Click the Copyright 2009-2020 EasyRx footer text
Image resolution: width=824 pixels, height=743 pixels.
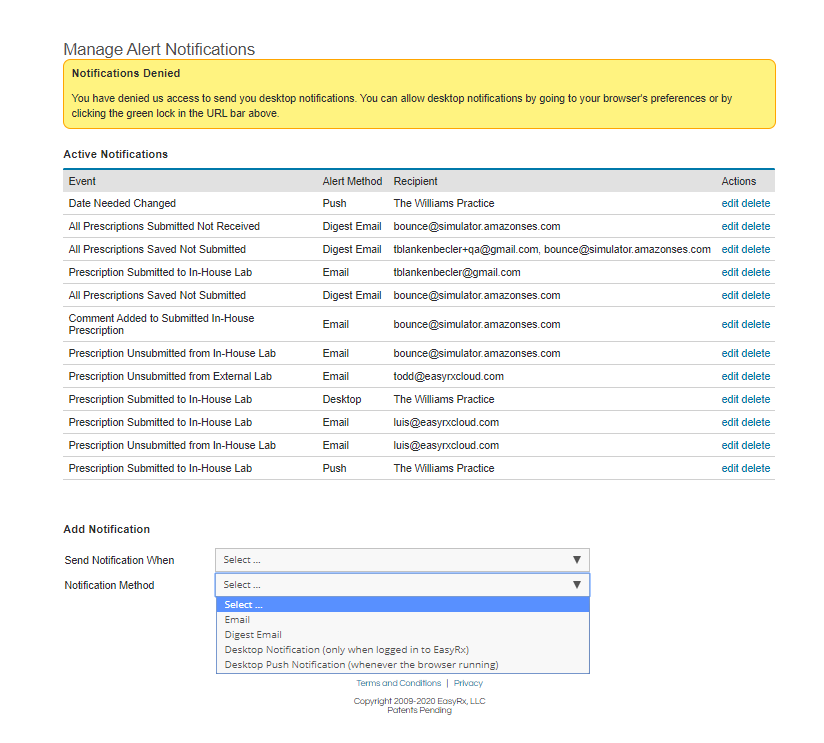pos(419,701)
